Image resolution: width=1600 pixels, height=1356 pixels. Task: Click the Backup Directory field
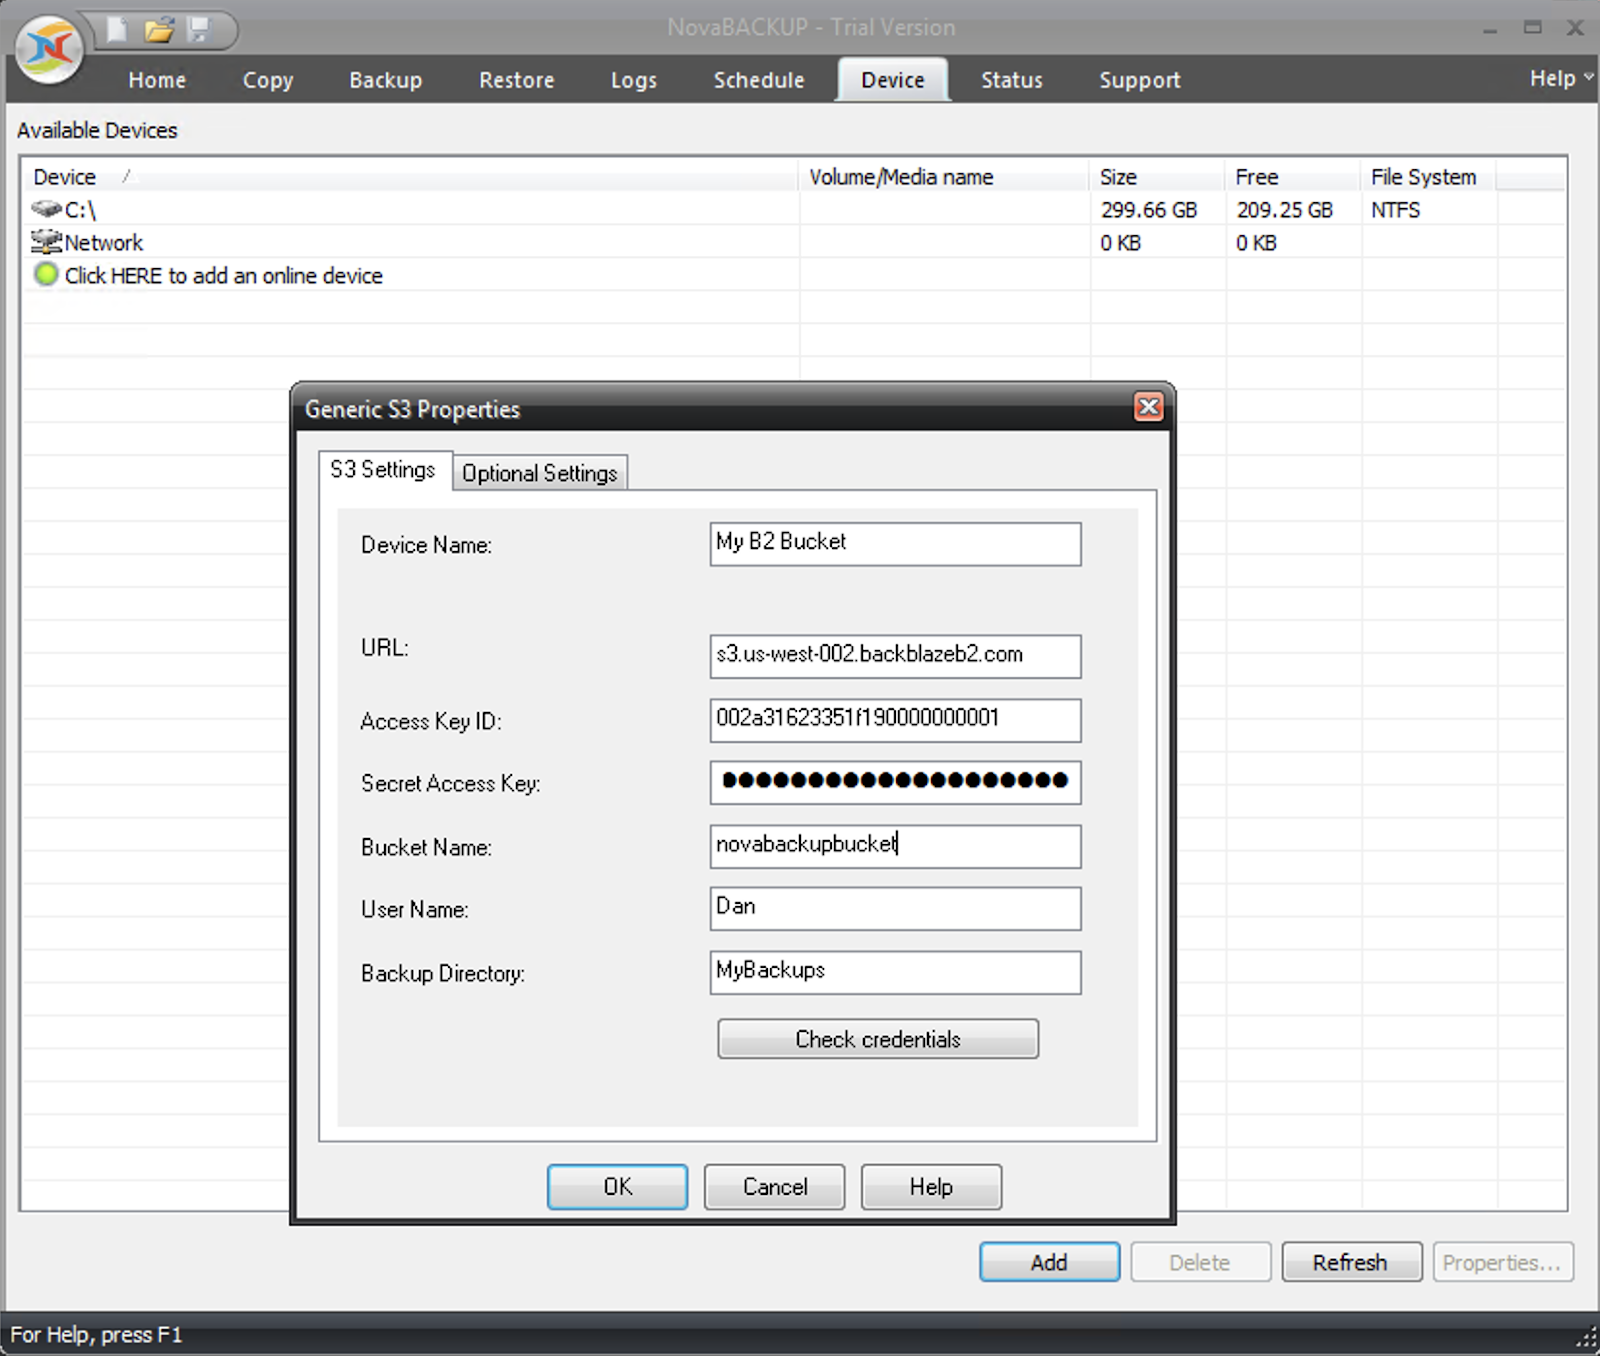[x=895, y=972]
